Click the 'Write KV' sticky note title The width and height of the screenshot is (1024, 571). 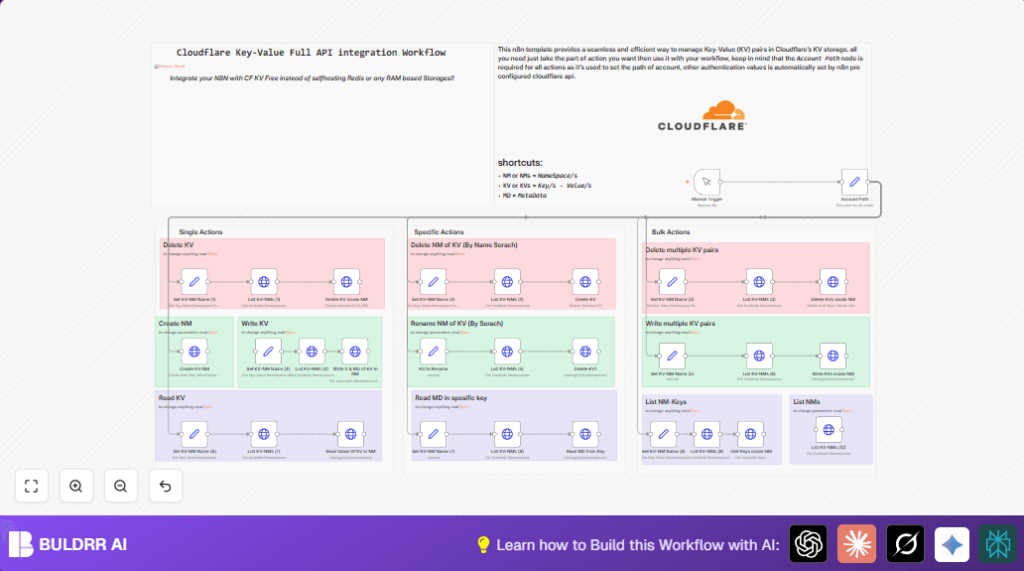pos(255,323)
